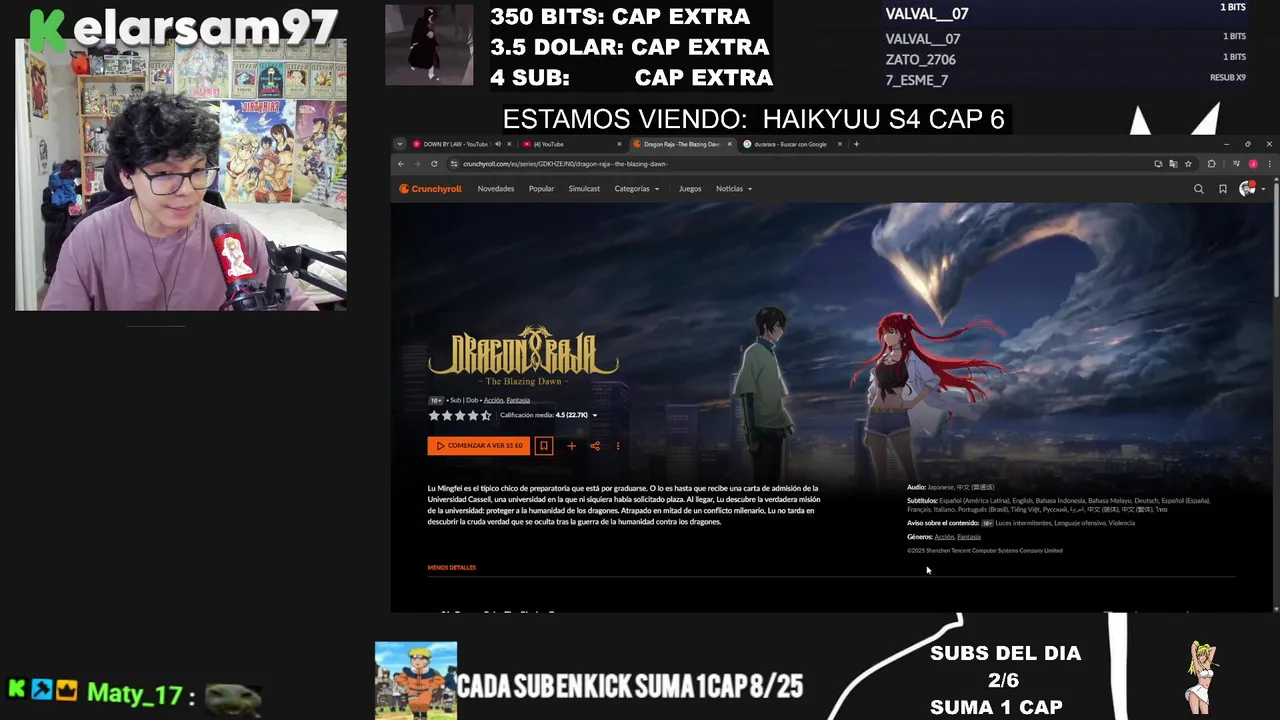The width and height of the screenshot is (1280, 720).
Task: Expand the Noticias menu
Action: [734, 189]
